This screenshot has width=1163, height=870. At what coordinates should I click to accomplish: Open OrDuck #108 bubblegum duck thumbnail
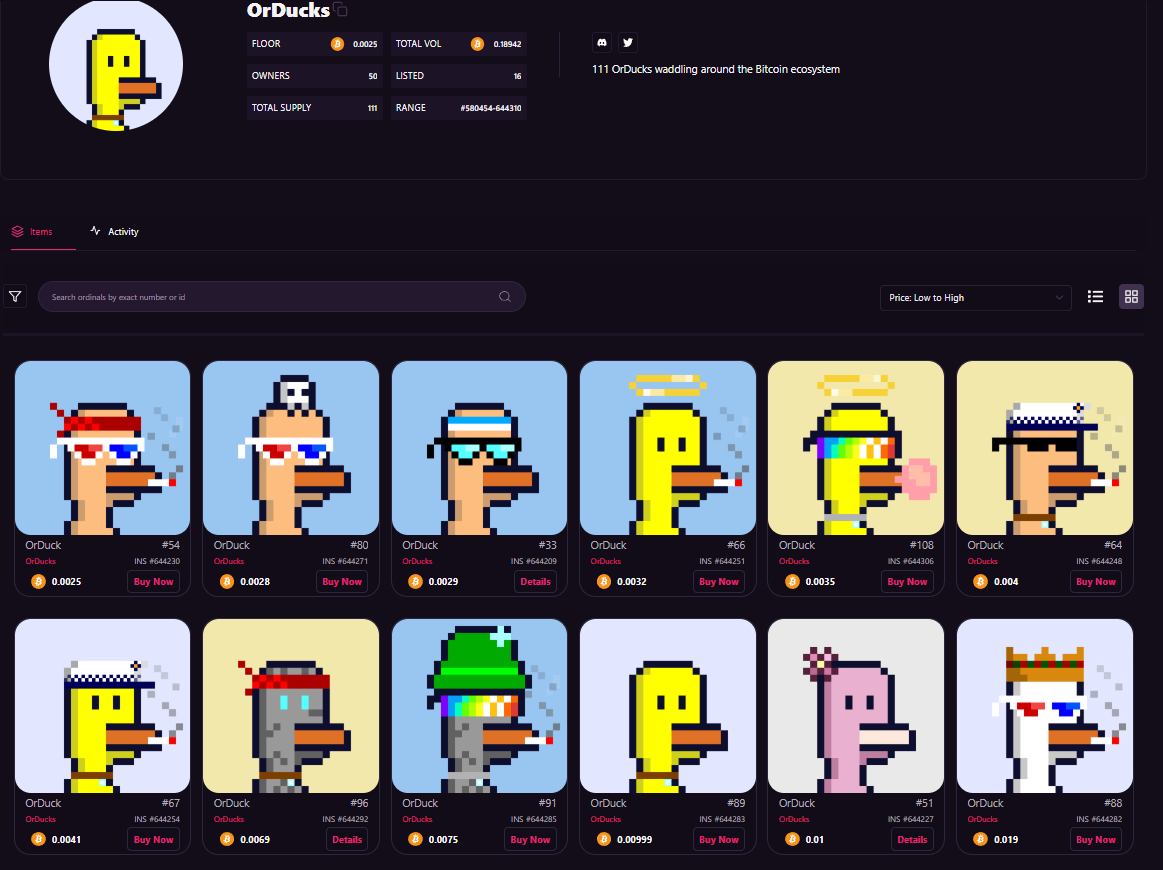click(x=856, y=448)
